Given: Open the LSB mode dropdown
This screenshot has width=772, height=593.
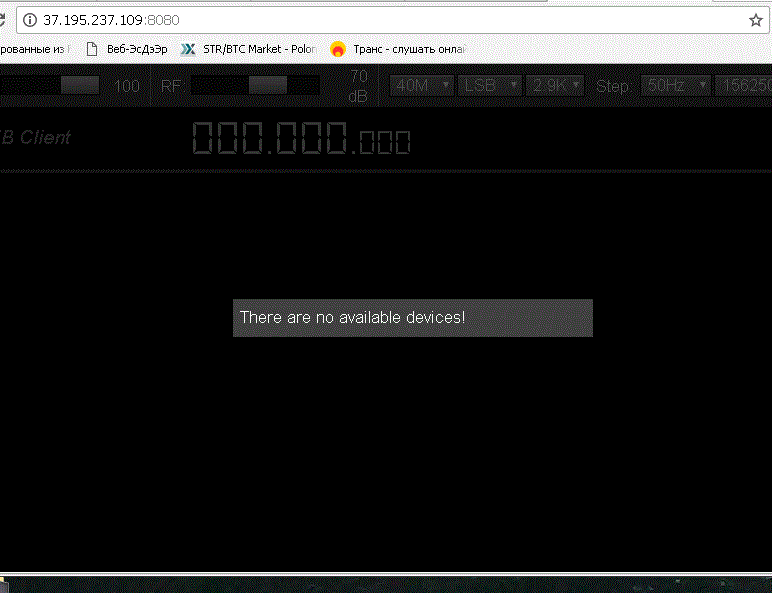Looking at the screenshot, I should tap(490, 86).
